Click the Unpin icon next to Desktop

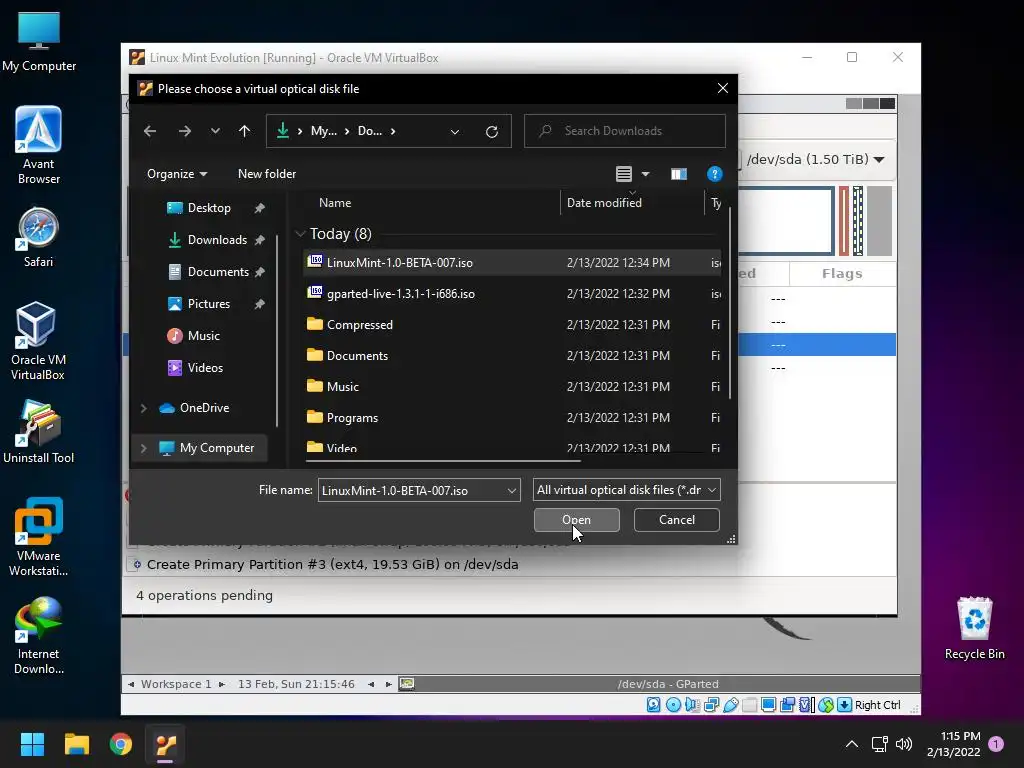pyautogui.click(x=259, y=208)
